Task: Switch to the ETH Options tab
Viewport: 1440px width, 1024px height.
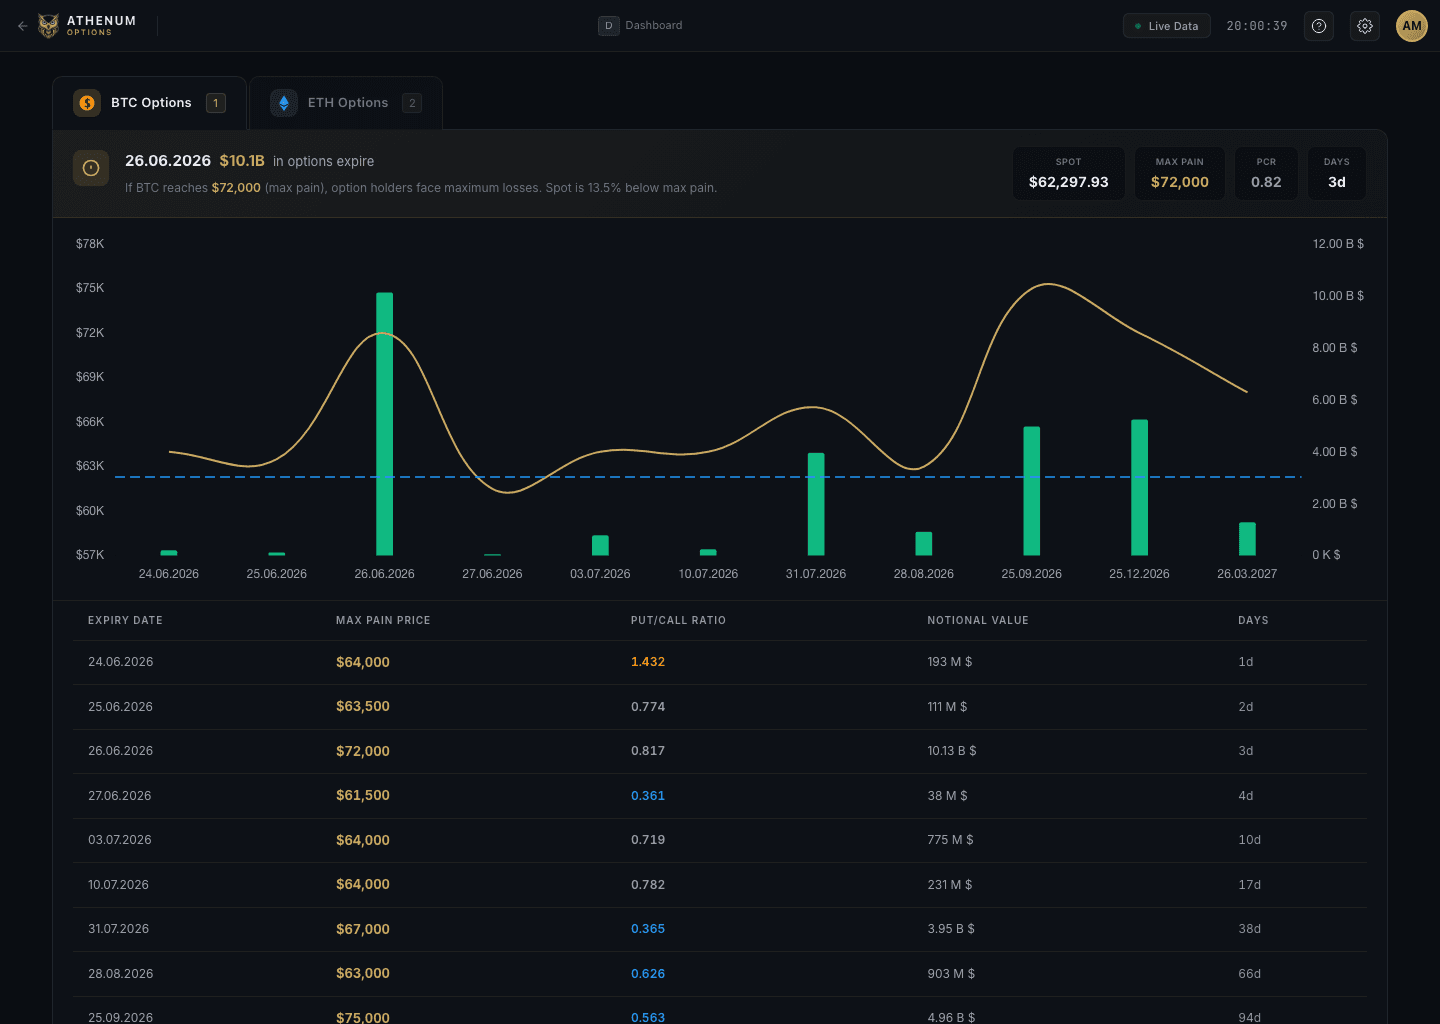Action: (346, 103)
